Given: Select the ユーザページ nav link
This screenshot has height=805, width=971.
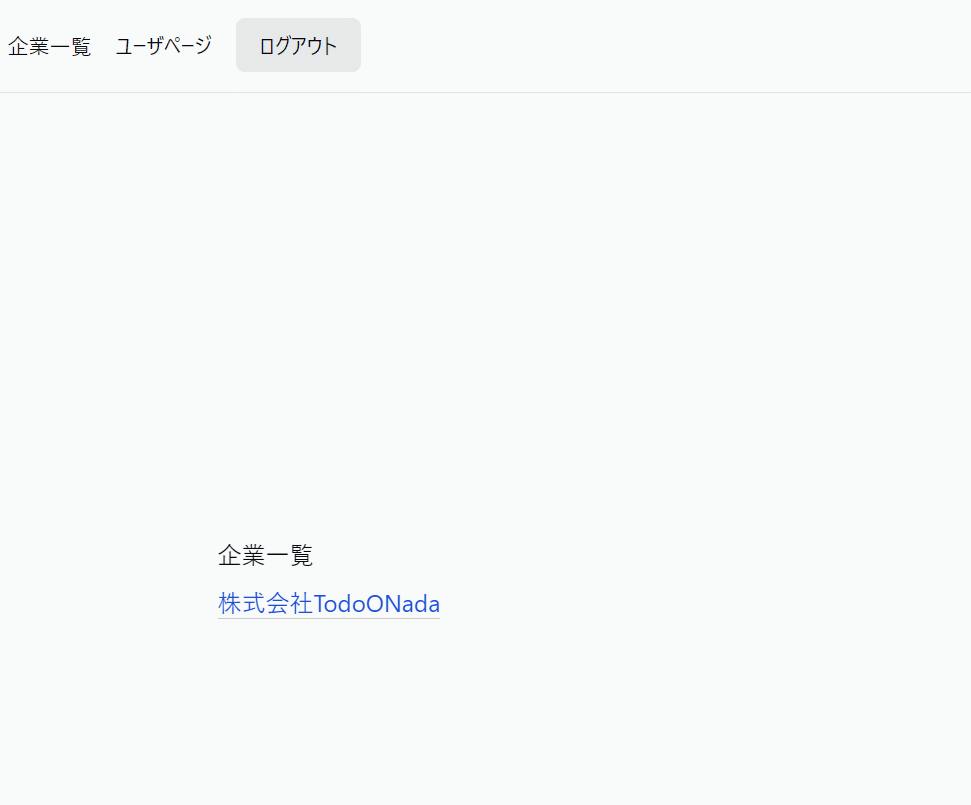Looking at the screenshot, I should [164, 46].
